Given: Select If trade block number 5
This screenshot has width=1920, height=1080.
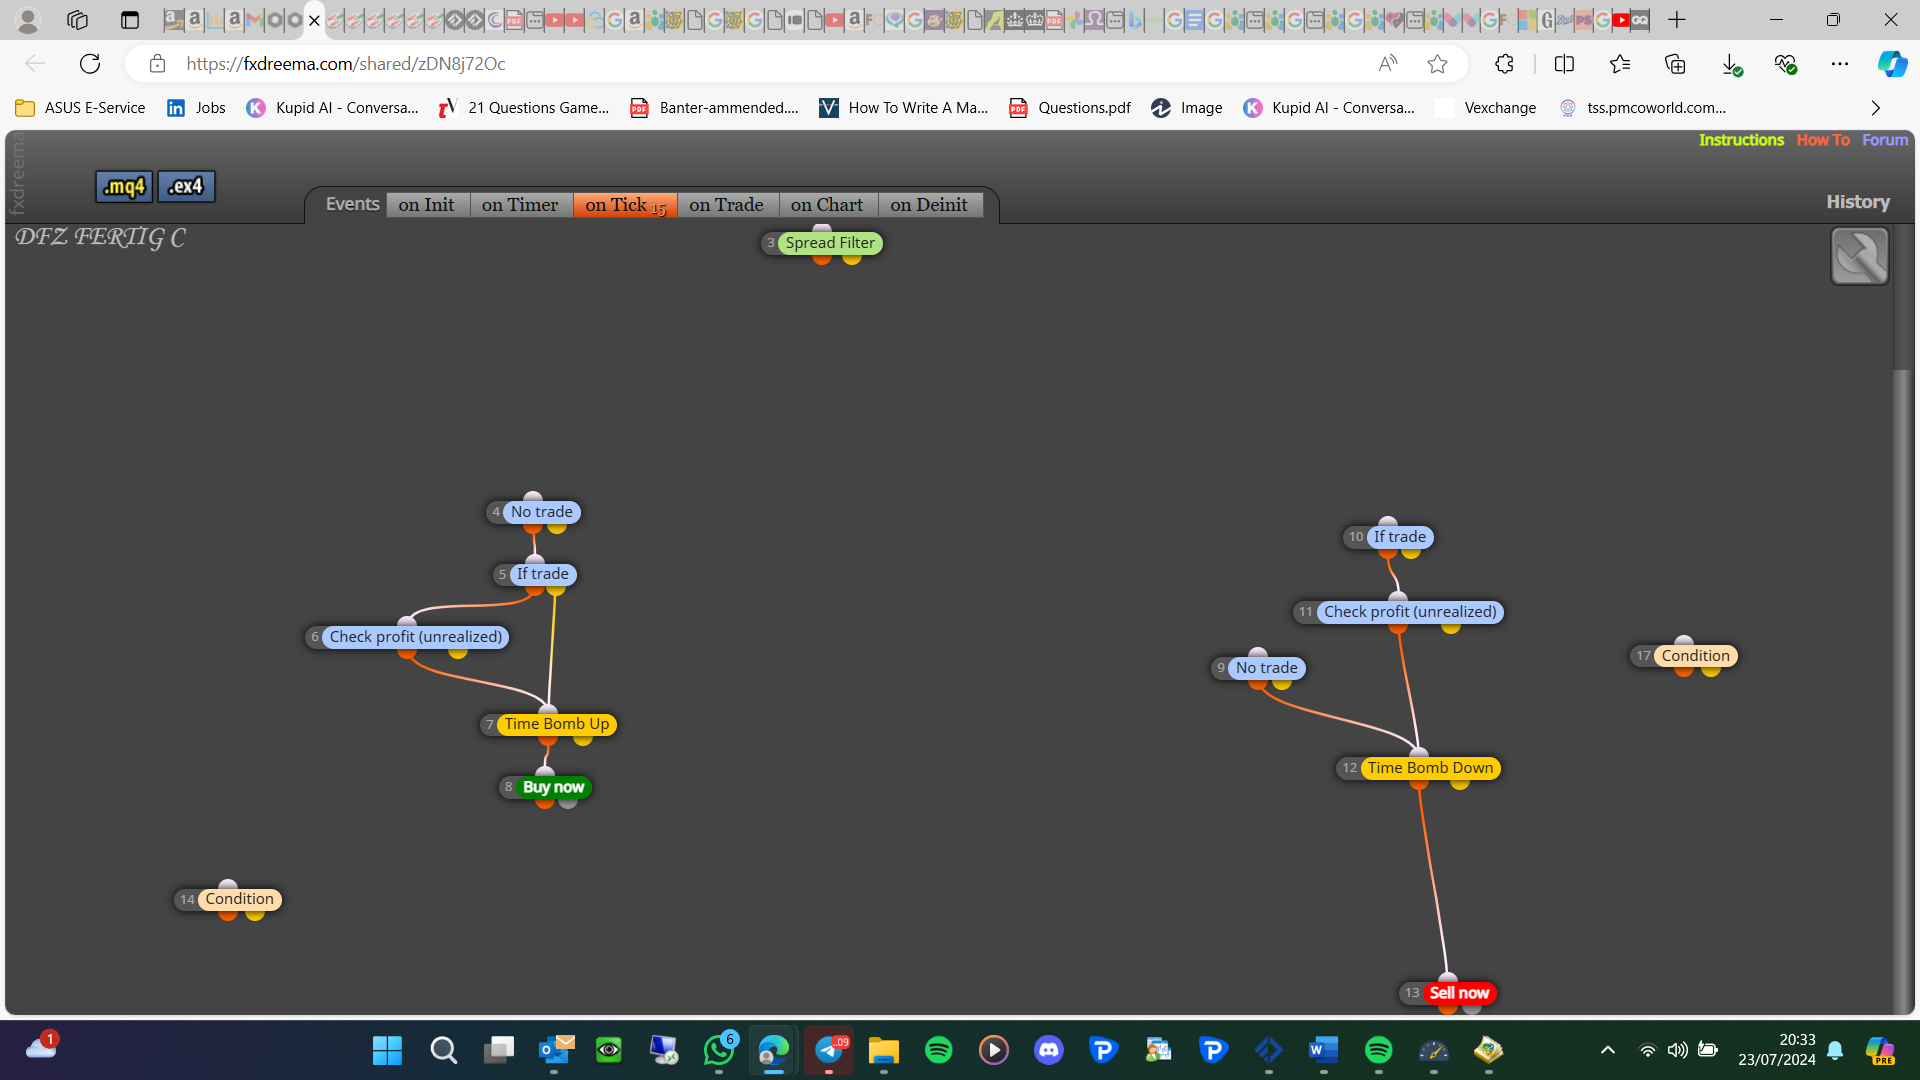Looking at the screenshot, I should coord(542,574).
